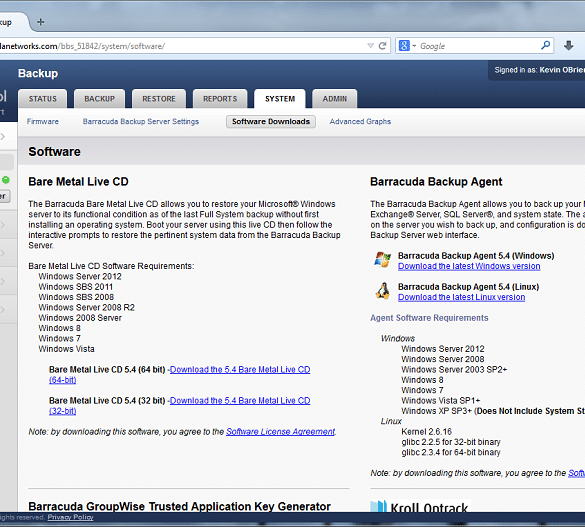The height and width of the screenshot is (527, 585).
Task: Click the Signed in as Kevin OBrien label
Action: [539, 70]
